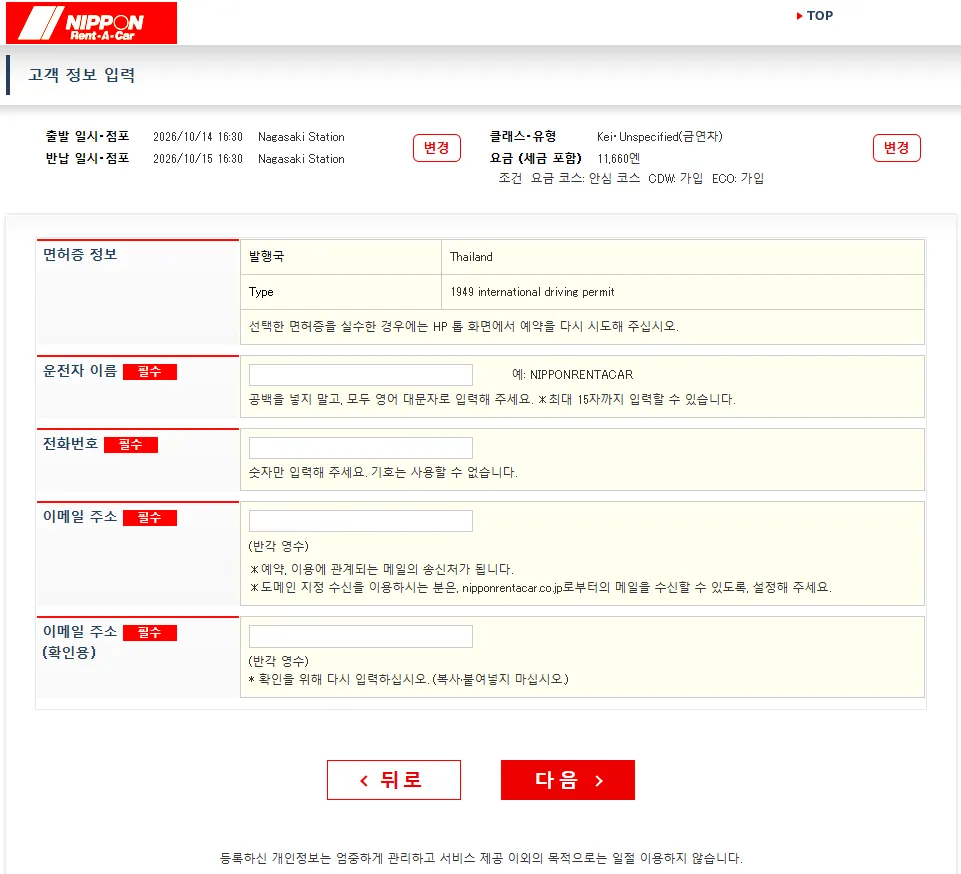961x874 pixels.
Task: Click the Type row label
Action: pyautogui.click(x=261, y=292)
